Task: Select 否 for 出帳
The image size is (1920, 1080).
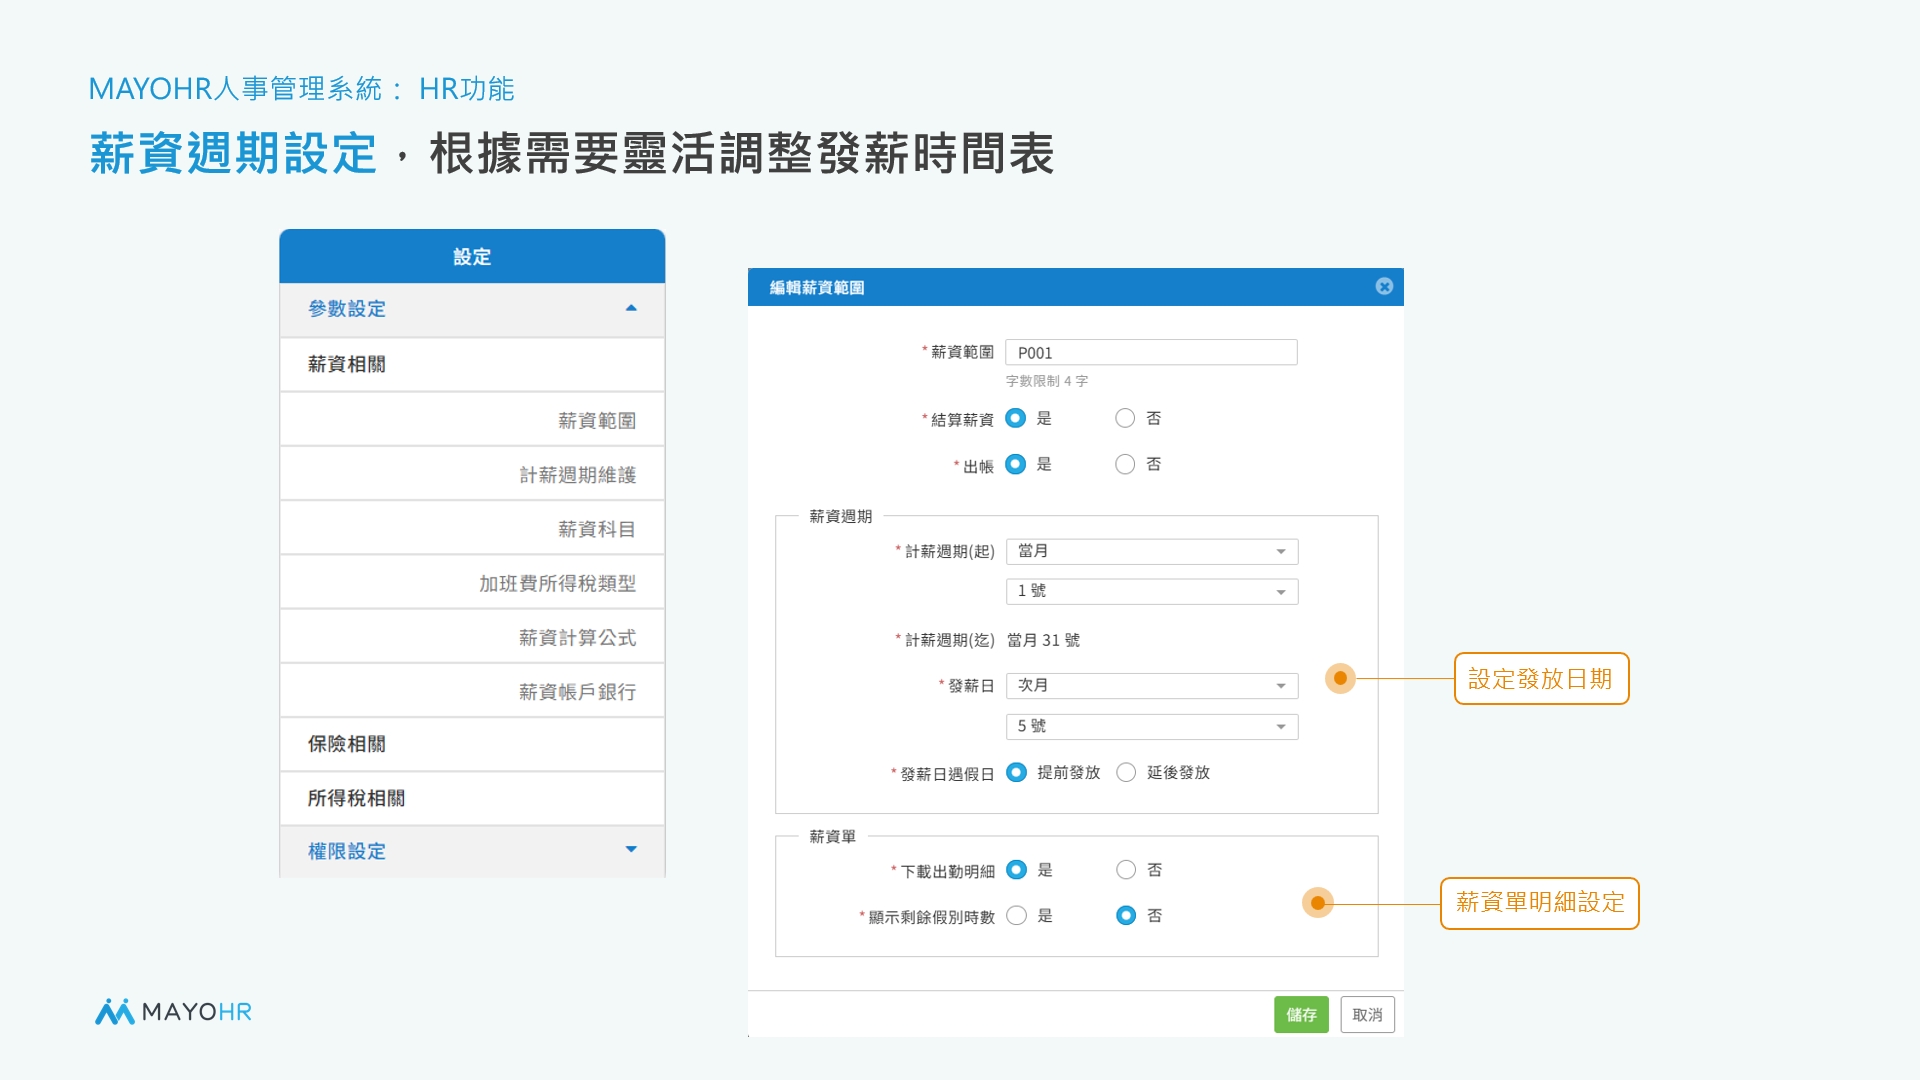Action: click(1125, 464)
